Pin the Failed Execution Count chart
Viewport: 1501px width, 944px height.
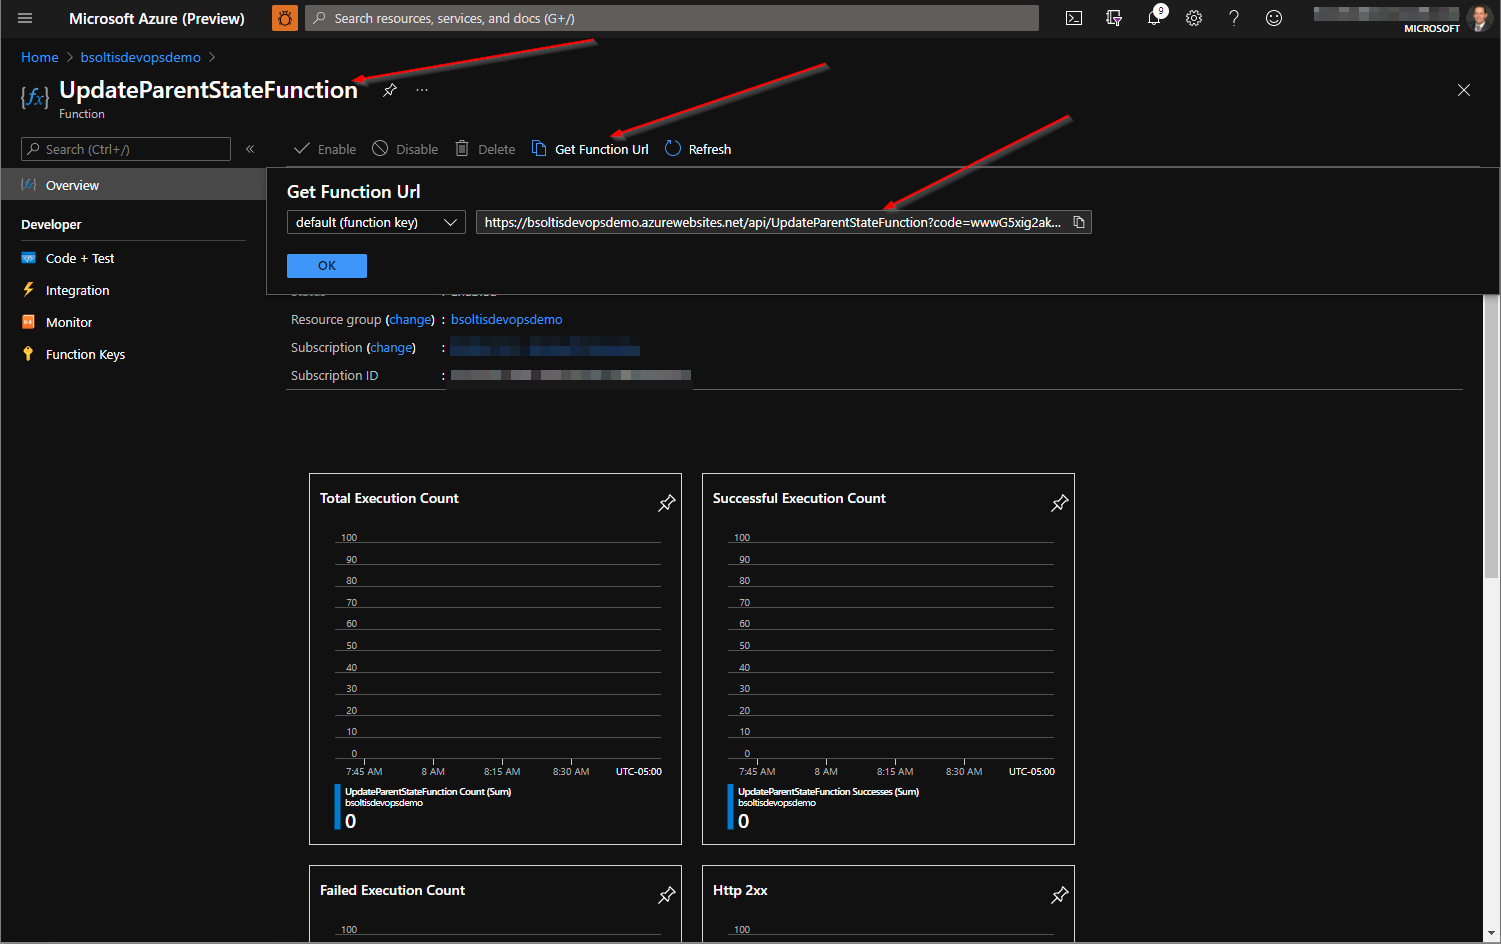pos(666,895)
